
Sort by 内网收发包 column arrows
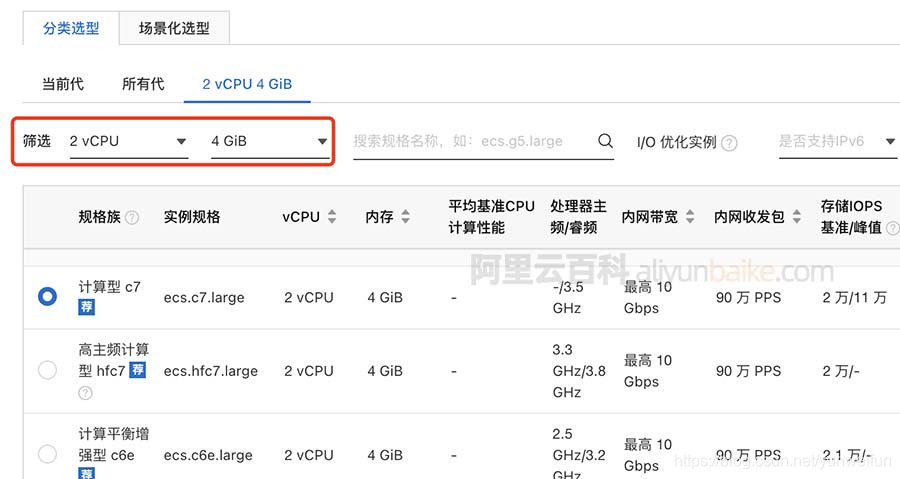pyautogui.click(x=797, y=217)
